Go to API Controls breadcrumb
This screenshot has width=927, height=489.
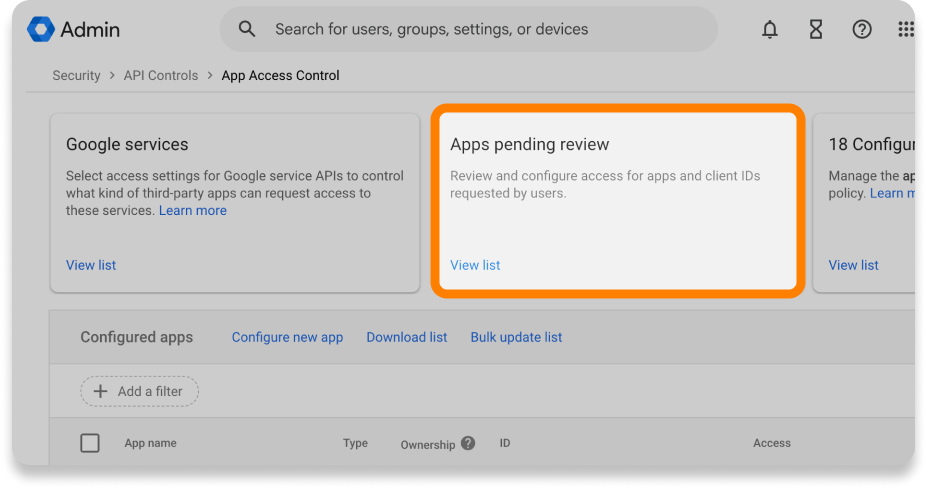pyautogui.click(x=161, y=76)
